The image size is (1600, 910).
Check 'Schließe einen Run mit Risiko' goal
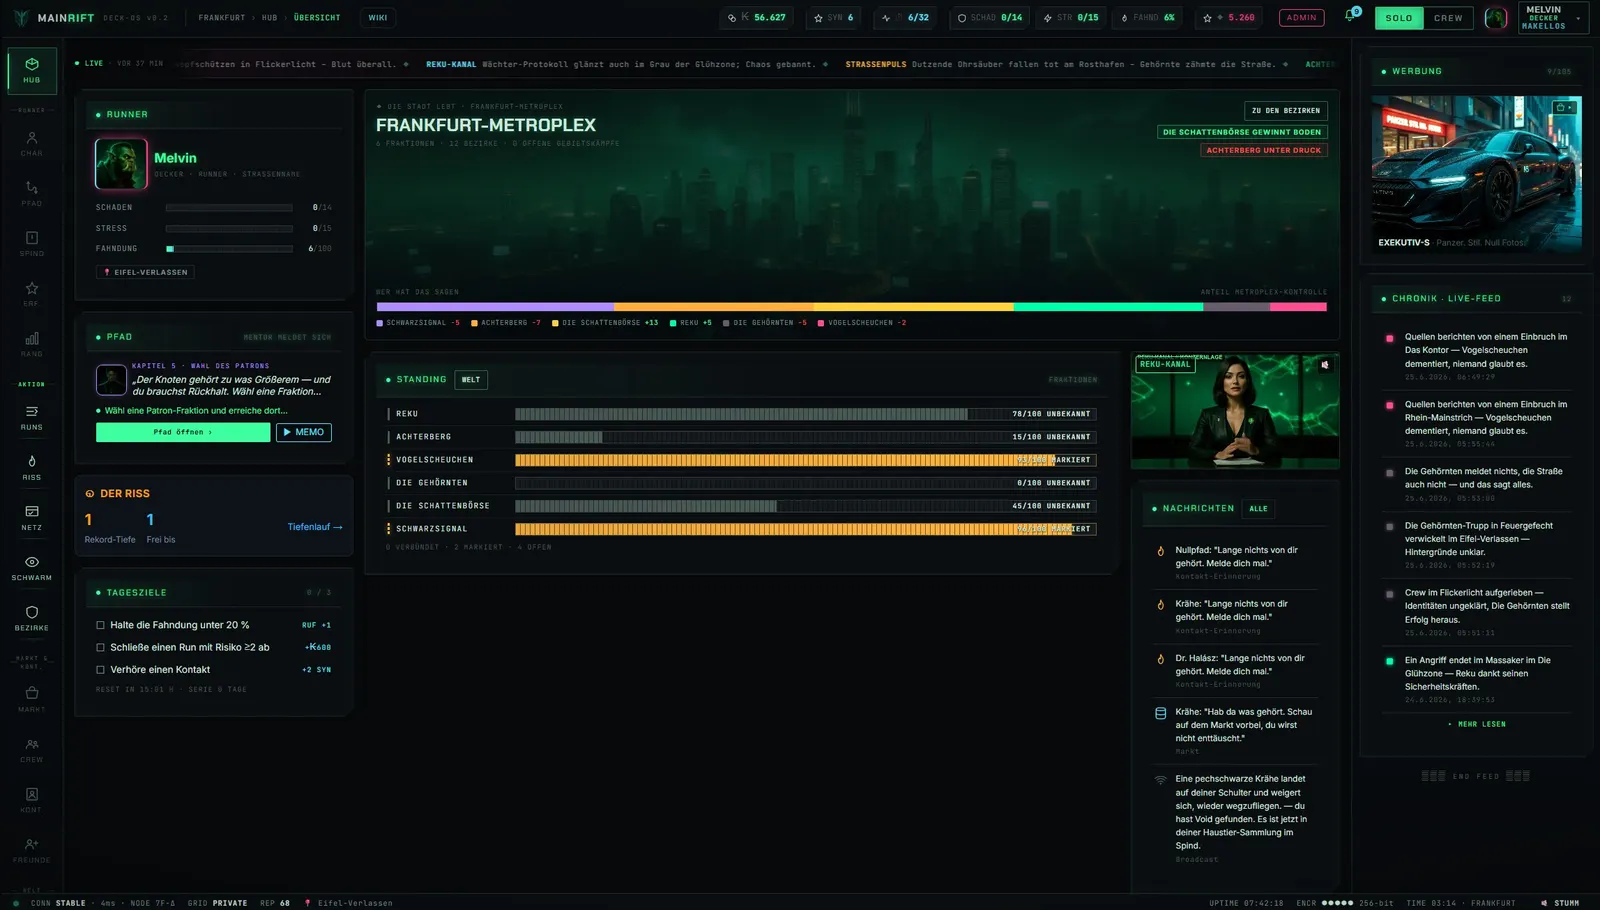[100, 647]
